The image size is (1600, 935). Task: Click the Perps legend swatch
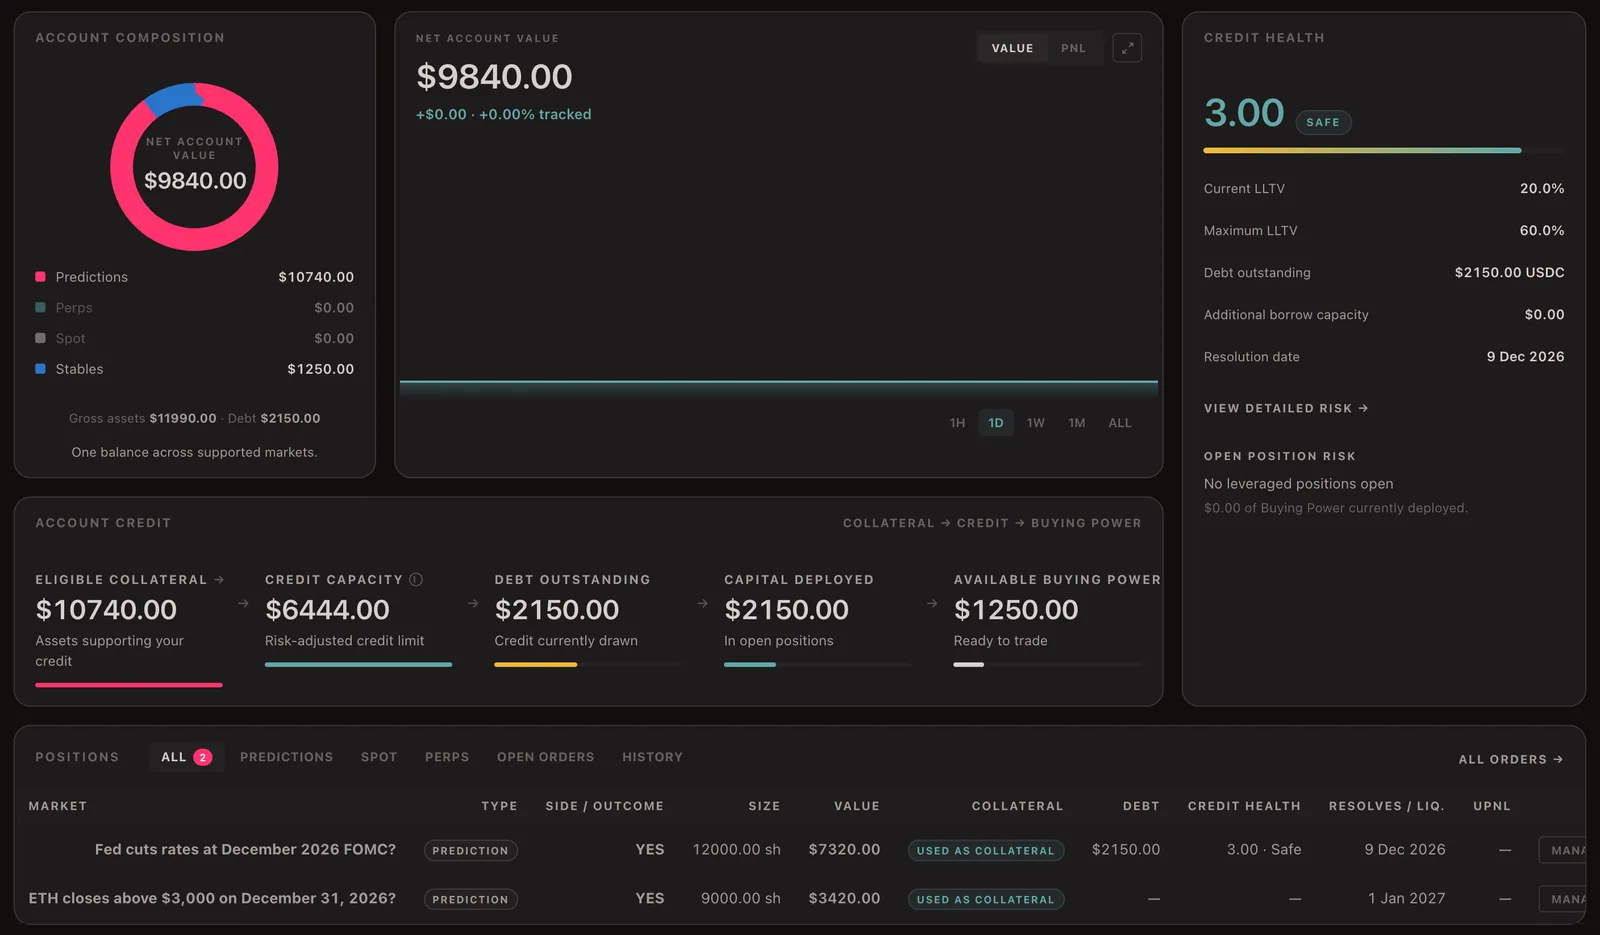click(x=40, y=308)
